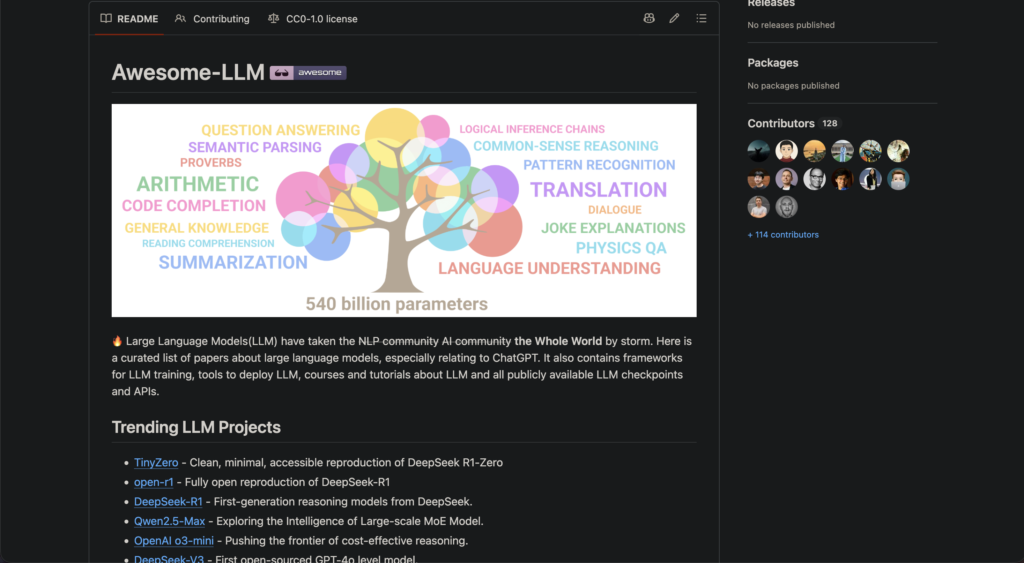The width and height of the screenshot is (1024, 563).
Task: Open the cartoon boy red sweater avatar
Action: 786,151
